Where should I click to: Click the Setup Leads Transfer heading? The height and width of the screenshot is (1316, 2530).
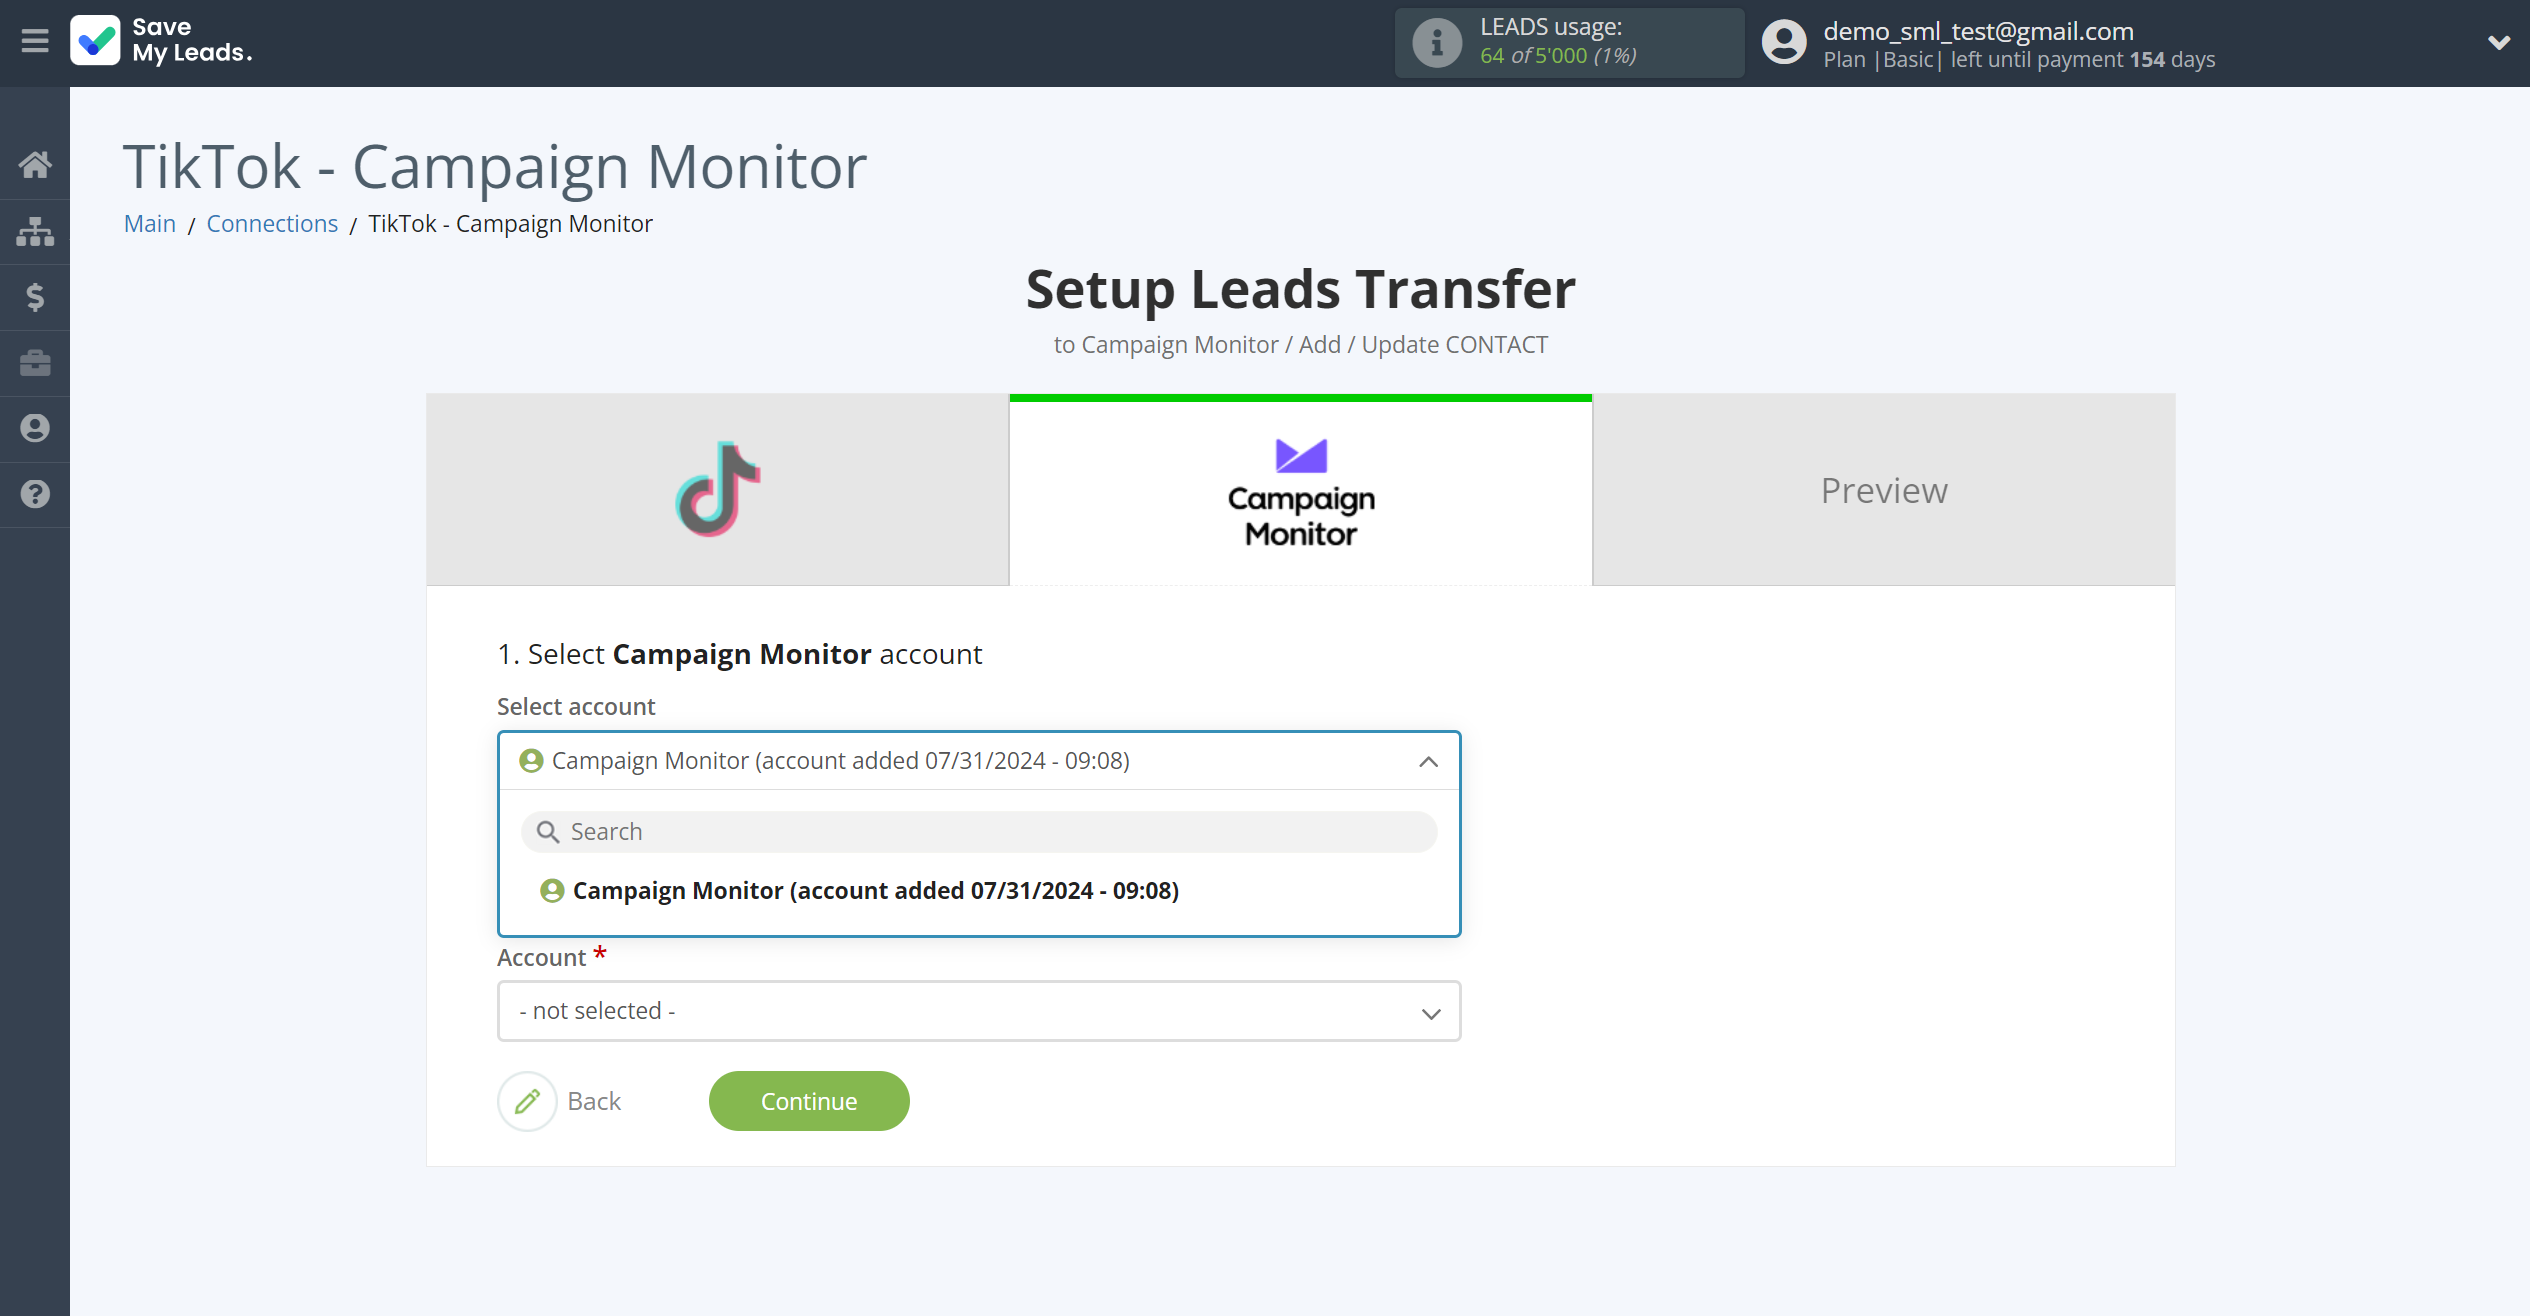1300,289
